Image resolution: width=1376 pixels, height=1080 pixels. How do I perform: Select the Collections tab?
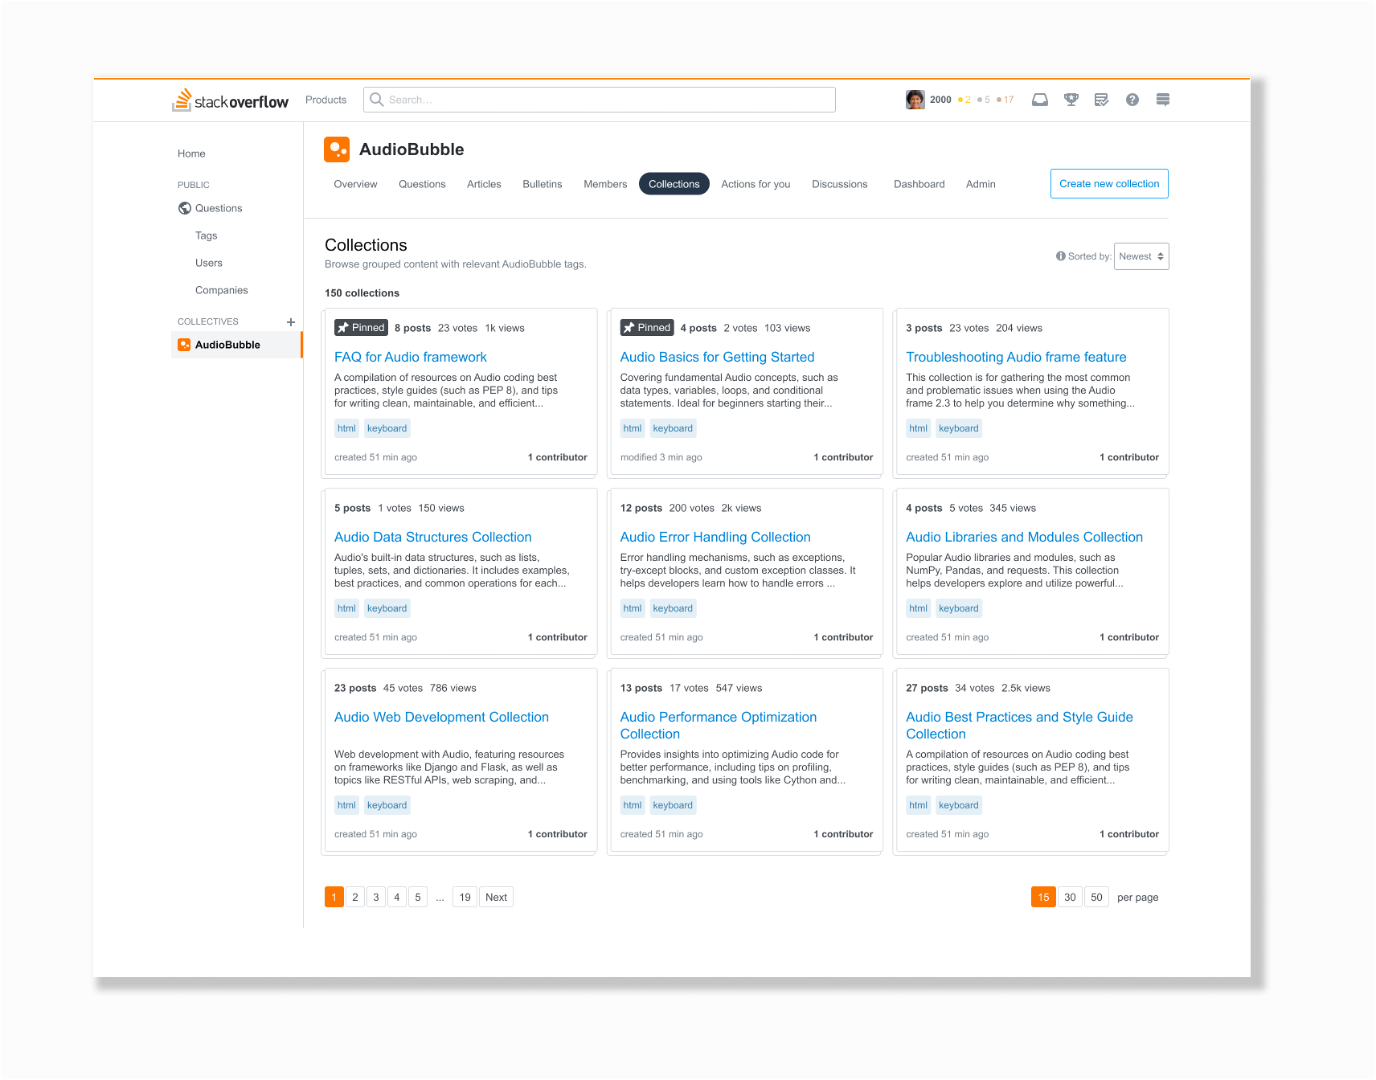(x=674, y=184)
